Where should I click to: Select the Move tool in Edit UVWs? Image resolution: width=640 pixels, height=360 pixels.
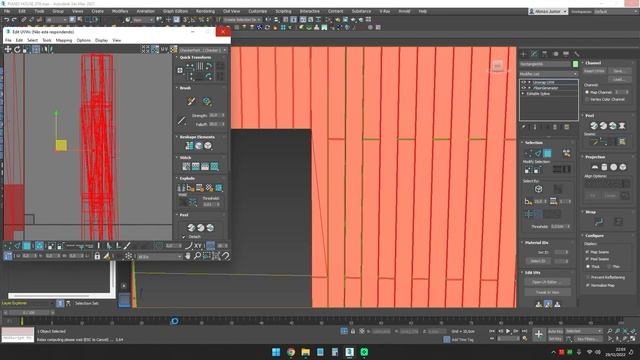coord(8,49)
